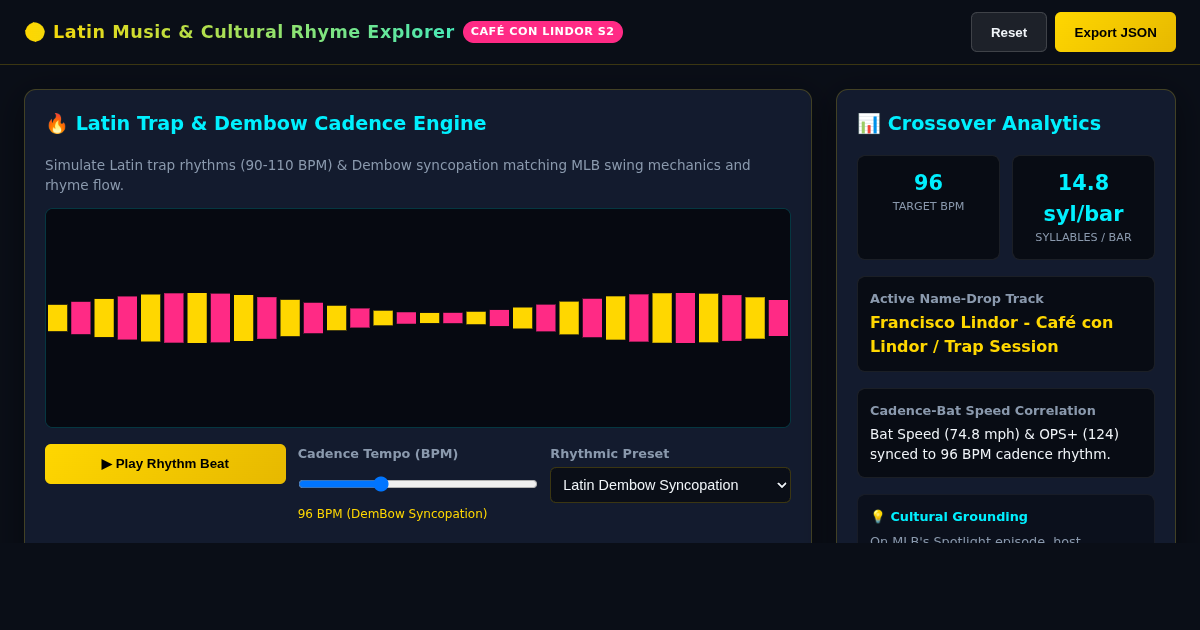Export data with Export JSON button
1200x630 pixels.
tap(1115, 32)
